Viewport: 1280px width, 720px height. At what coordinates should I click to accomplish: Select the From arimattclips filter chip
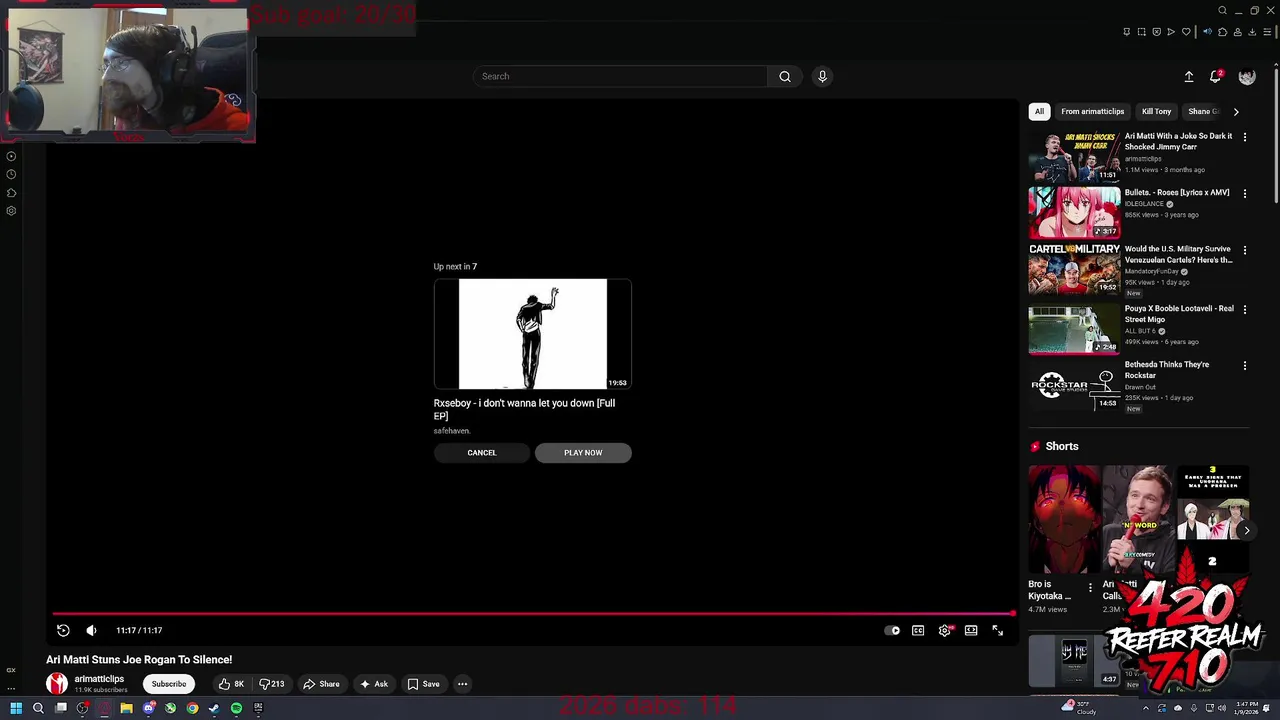click(x=1093, y=112)
